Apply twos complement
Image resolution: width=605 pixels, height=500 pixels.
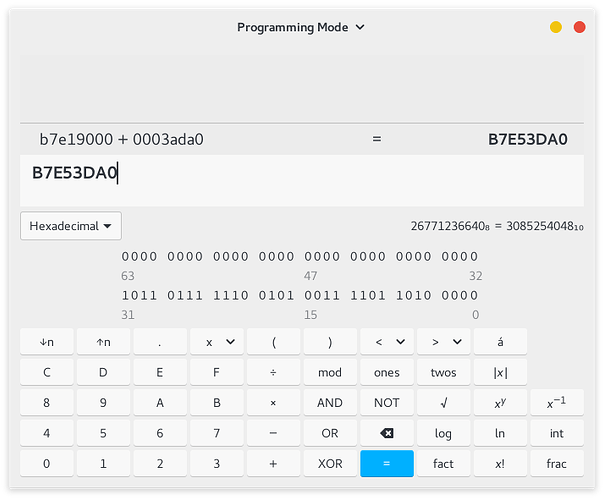click(443, 372)
